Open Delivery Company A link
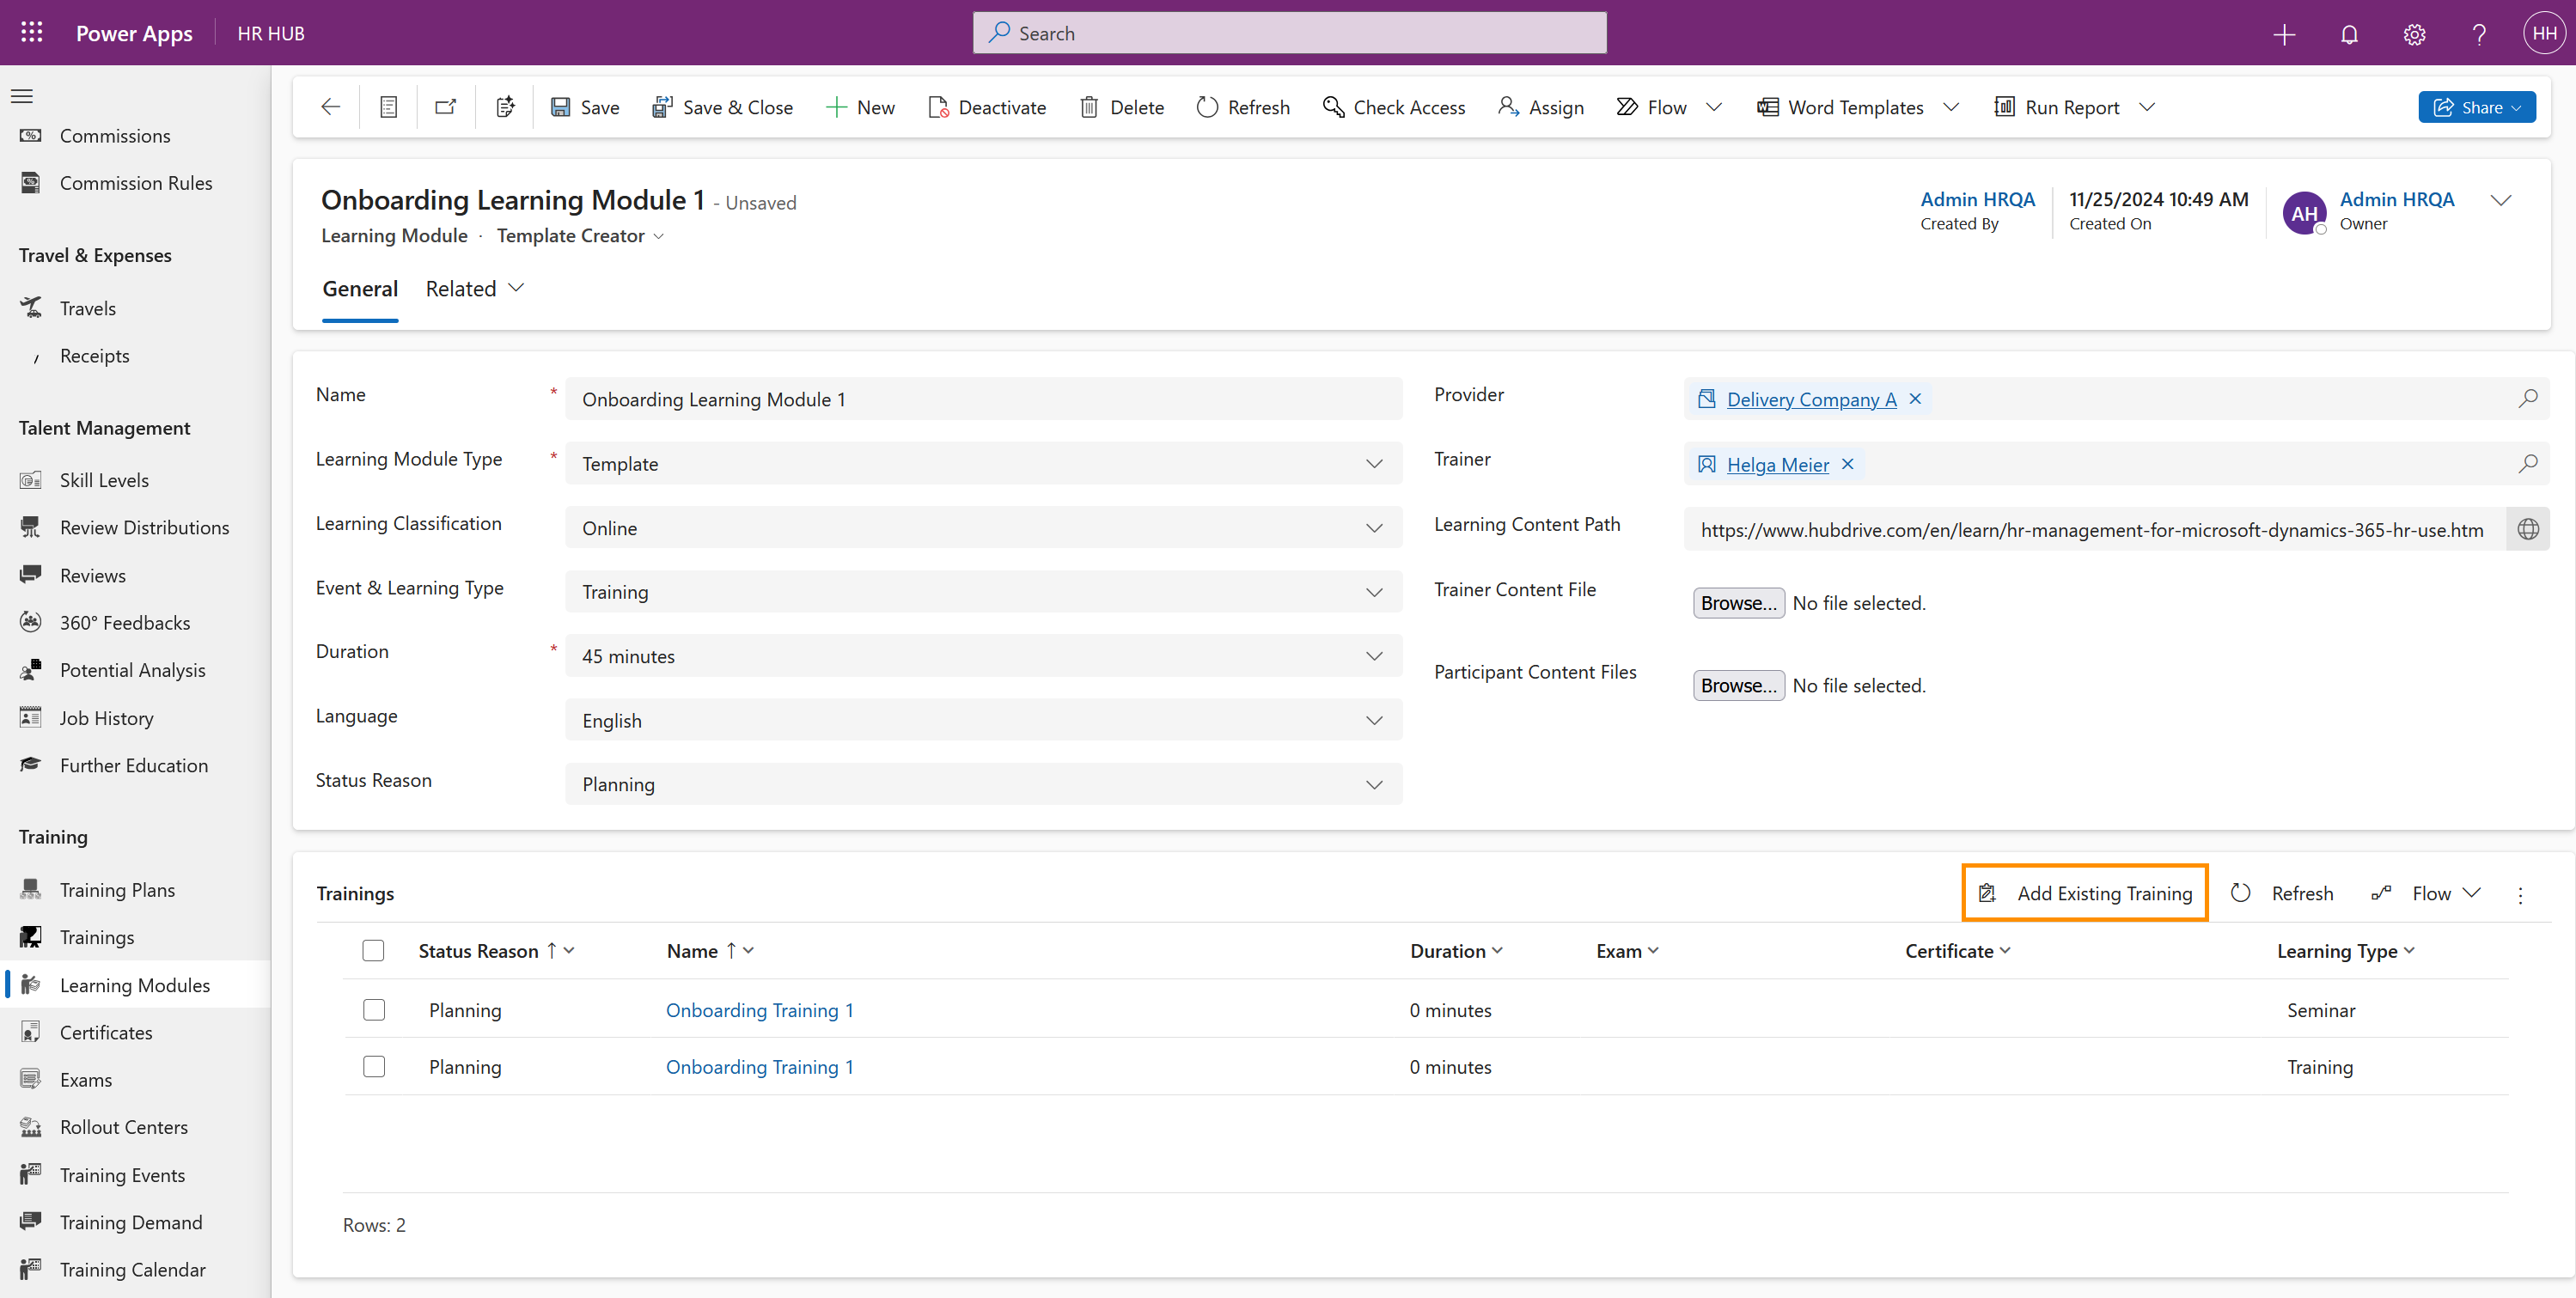Screen dimensions: 2576x1298 coord(1811,399)
